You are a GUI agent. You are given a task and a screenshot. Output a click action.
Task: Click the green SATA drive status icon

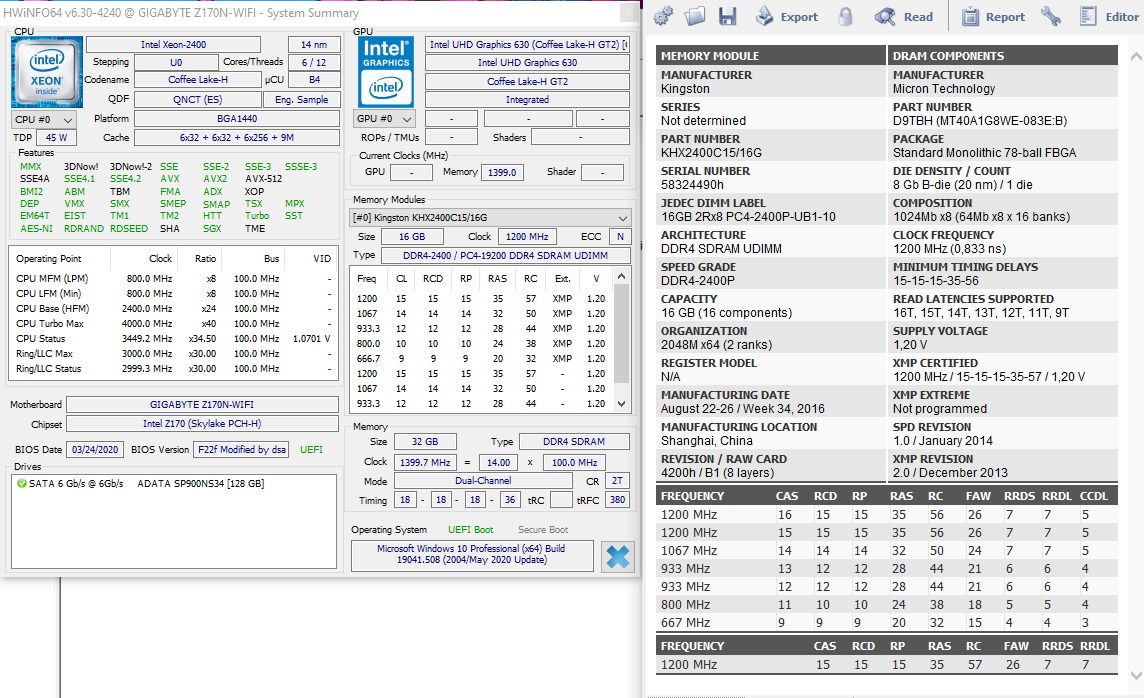pos(21,483)
